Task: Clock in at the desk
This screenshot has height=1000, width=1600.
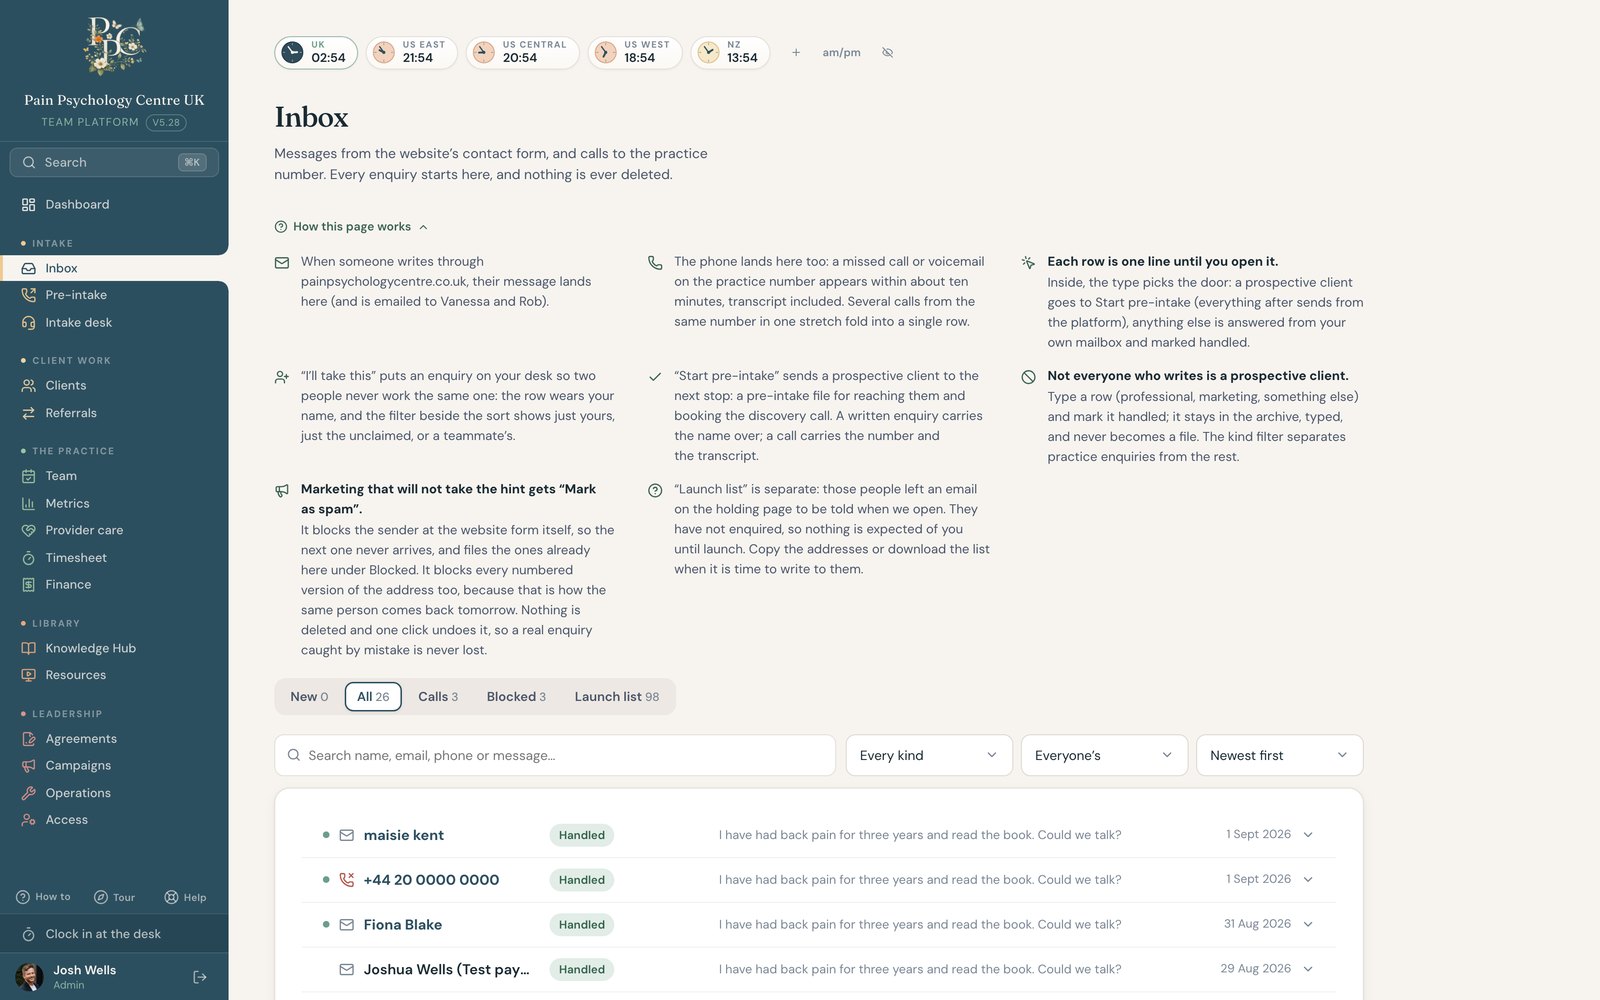Action: [114, 934]
